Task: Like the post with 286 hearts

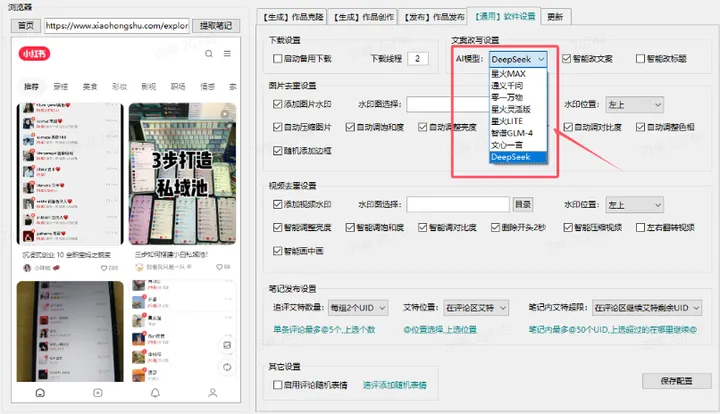Action: point(104,268)
